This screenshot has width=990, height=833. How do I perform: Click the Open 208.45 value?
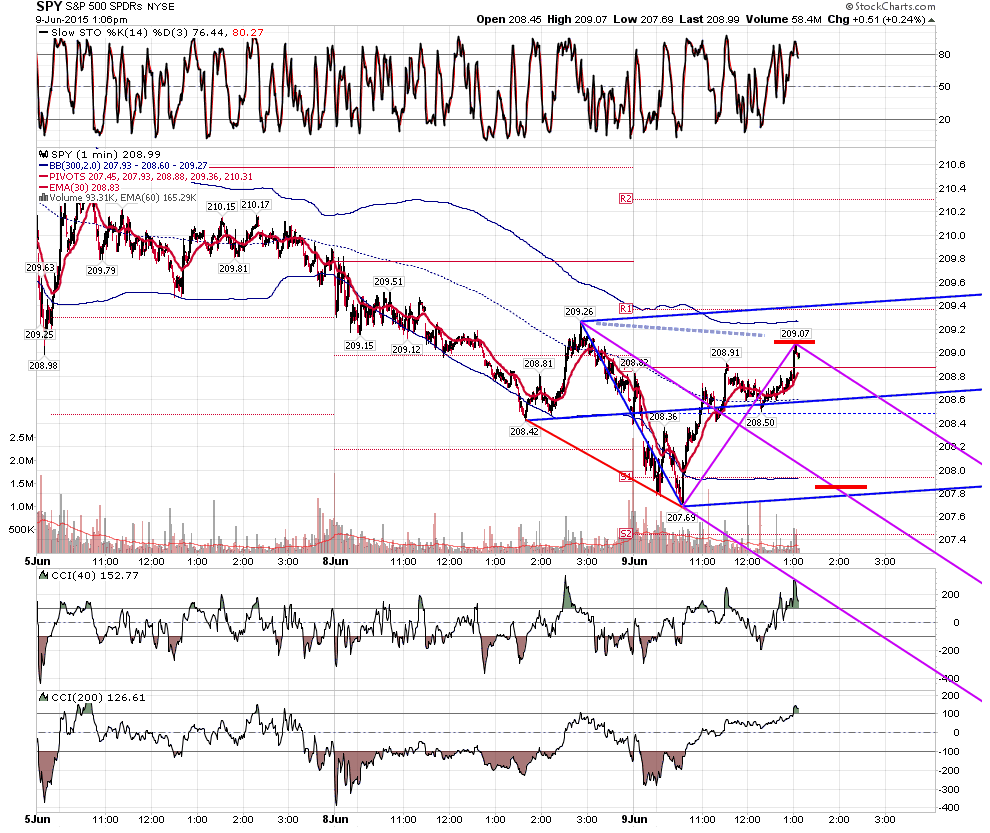click(509, 20)
